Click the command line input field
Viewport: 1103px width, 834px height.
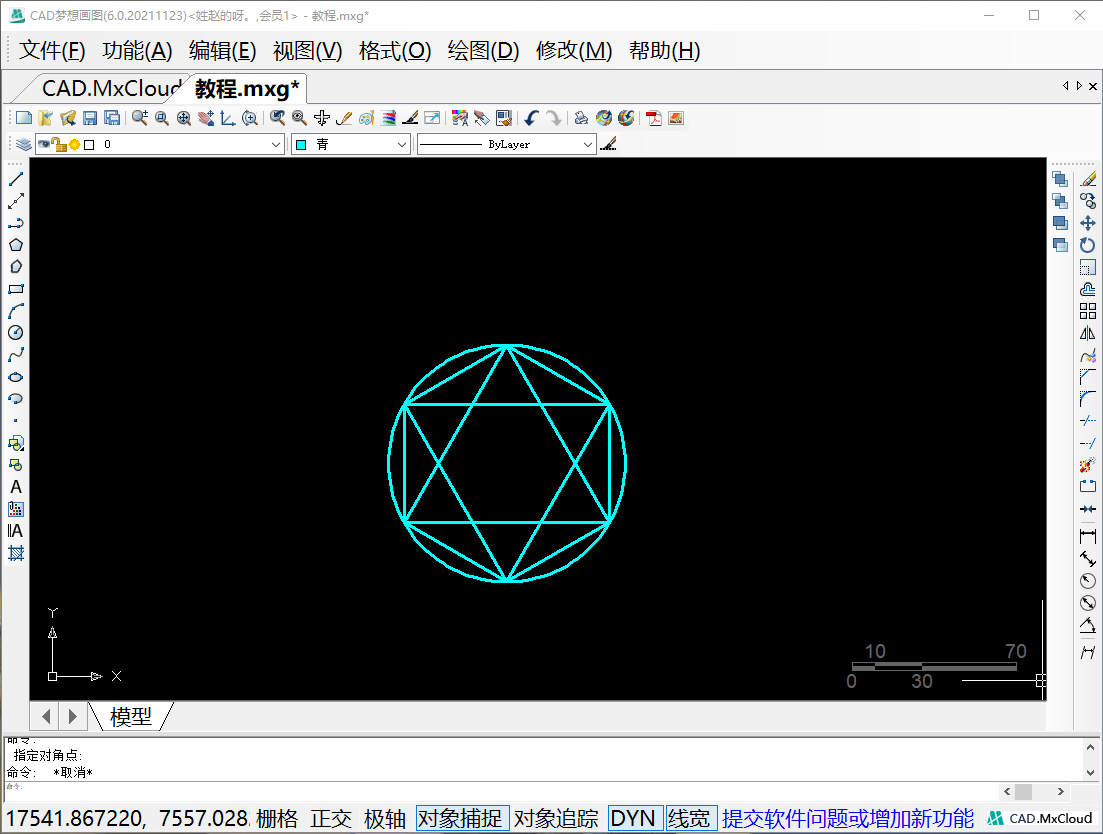[500, 791]
